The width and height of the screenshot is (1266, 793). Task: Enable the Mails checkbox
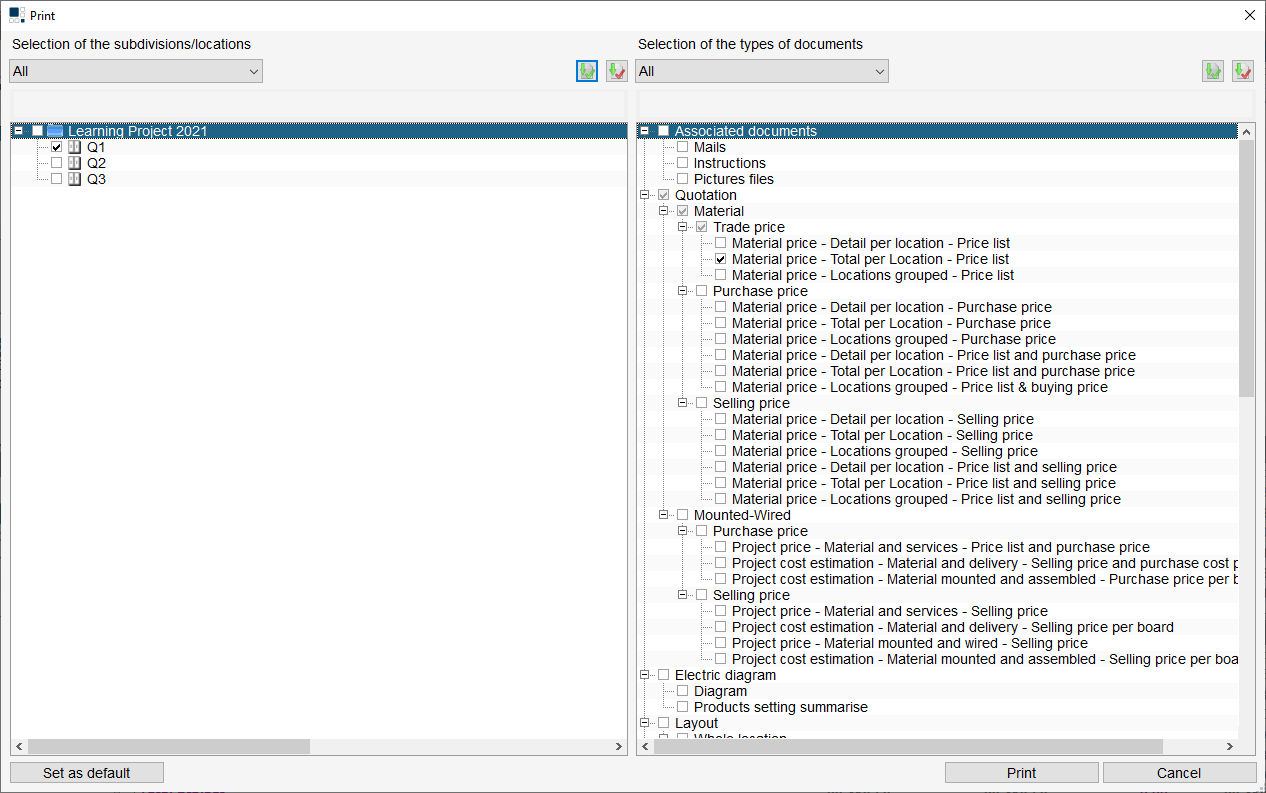tap(682, 147)
